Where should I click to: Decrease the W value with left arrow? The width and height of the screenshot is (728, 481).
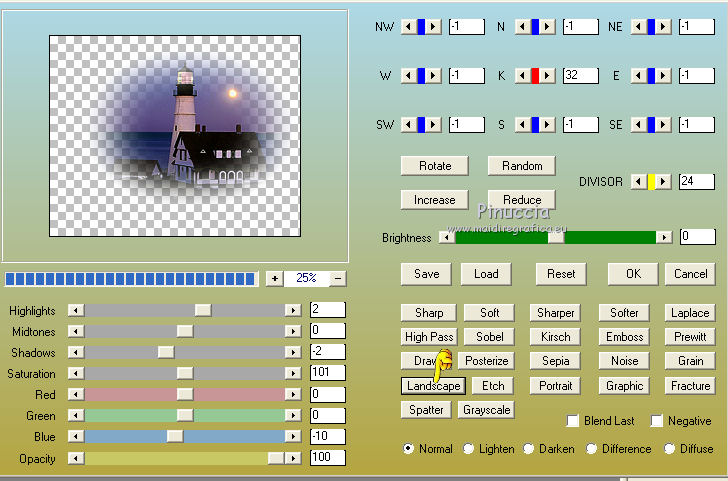pos(409,75)
